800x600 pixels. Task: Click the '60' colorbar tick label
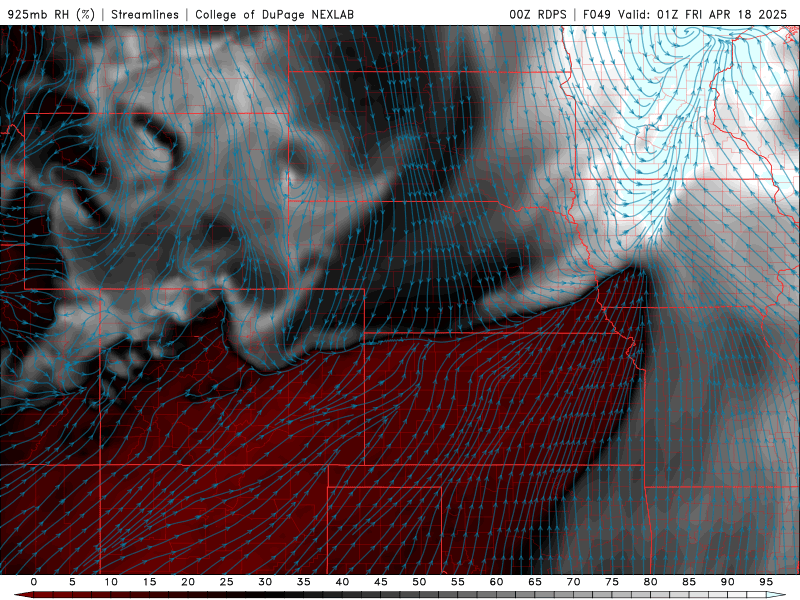tap(496, 582)
